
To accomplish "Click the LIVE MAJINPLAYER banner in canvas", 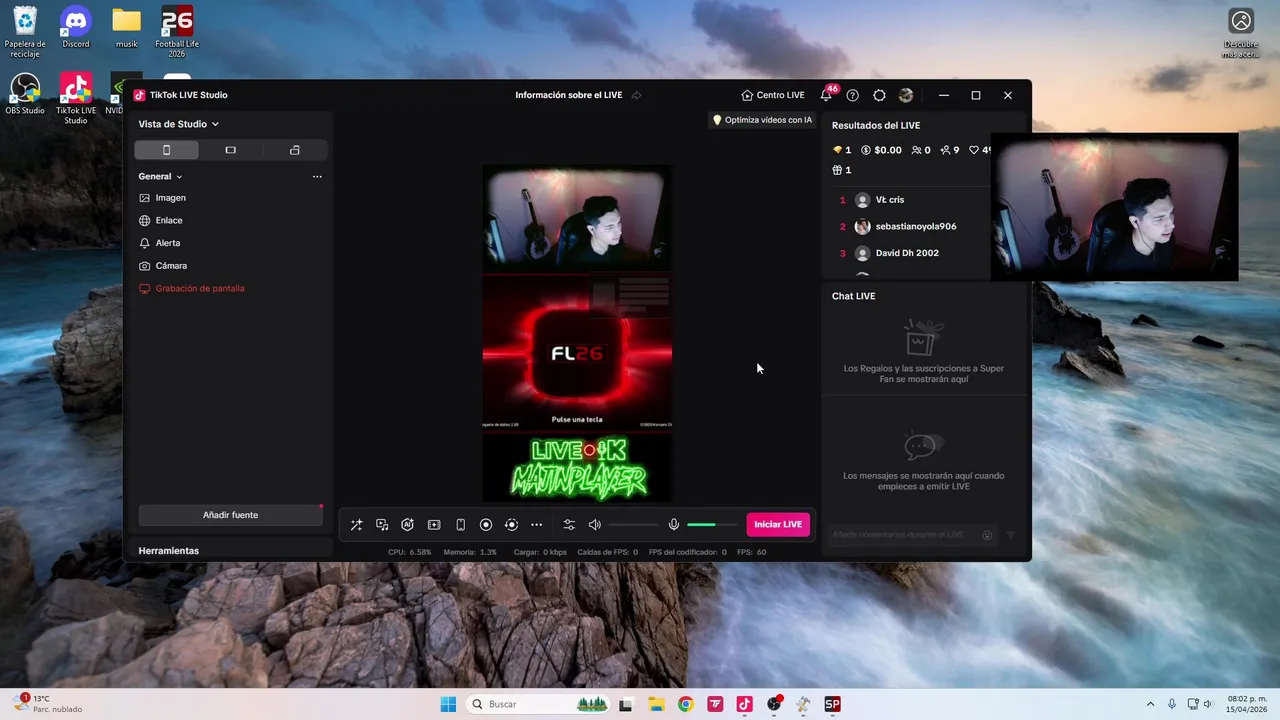I will [577, 467].
